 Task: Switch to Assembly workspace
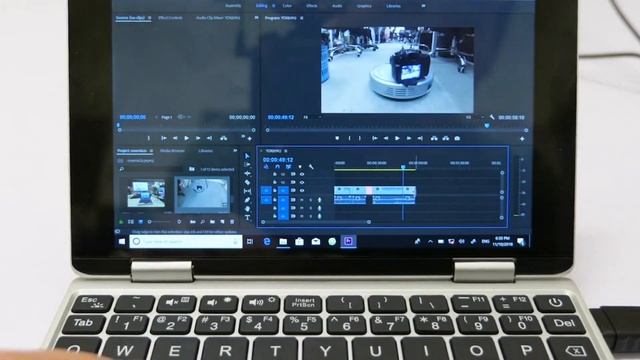233,6
